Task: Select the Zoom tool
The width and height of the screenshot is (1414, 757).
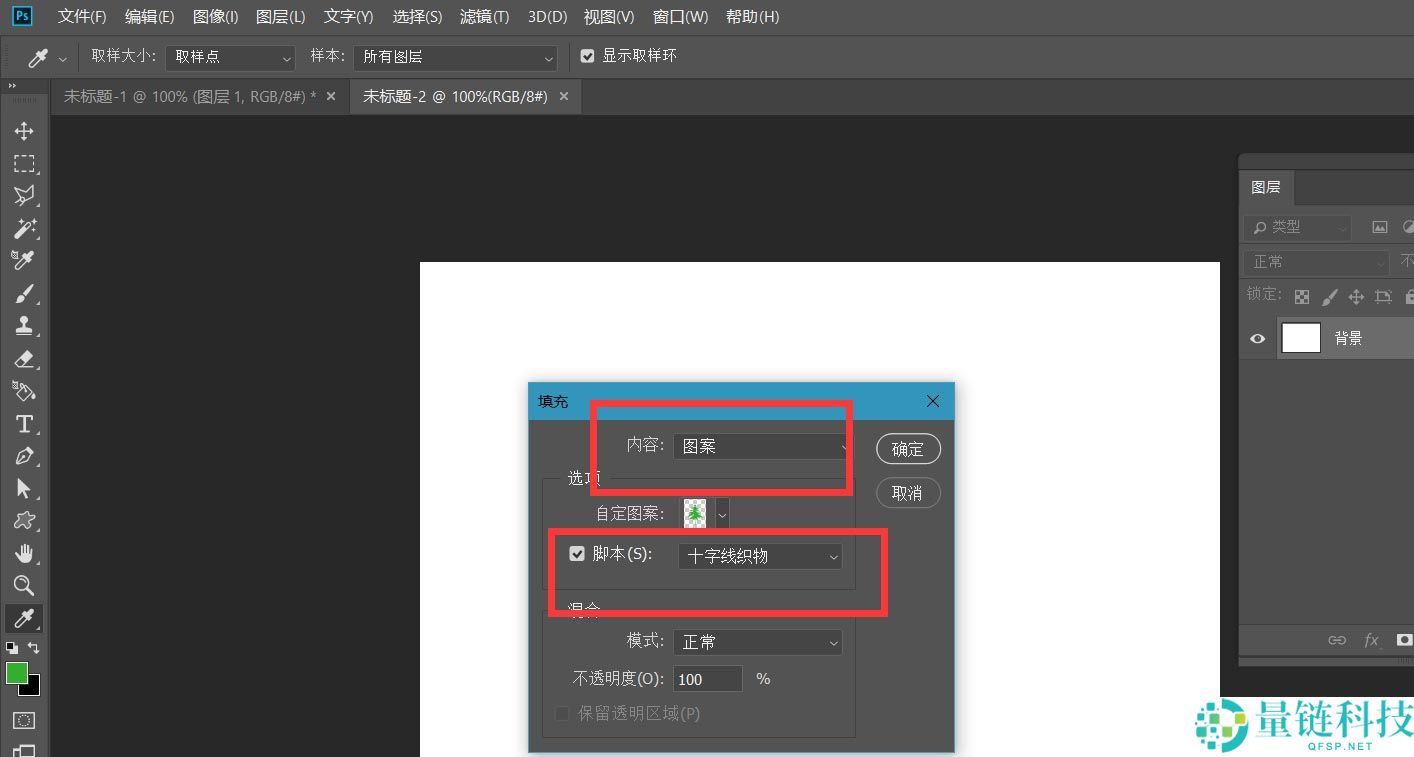Action: click(24, 585)
